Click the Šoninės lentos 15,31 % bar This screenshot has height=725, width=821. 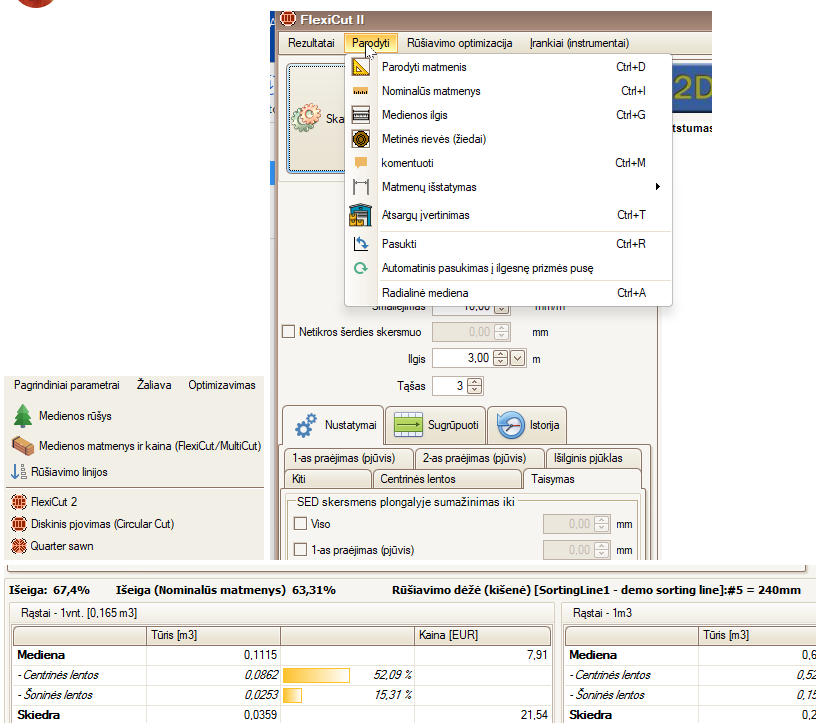pos(292,695)
